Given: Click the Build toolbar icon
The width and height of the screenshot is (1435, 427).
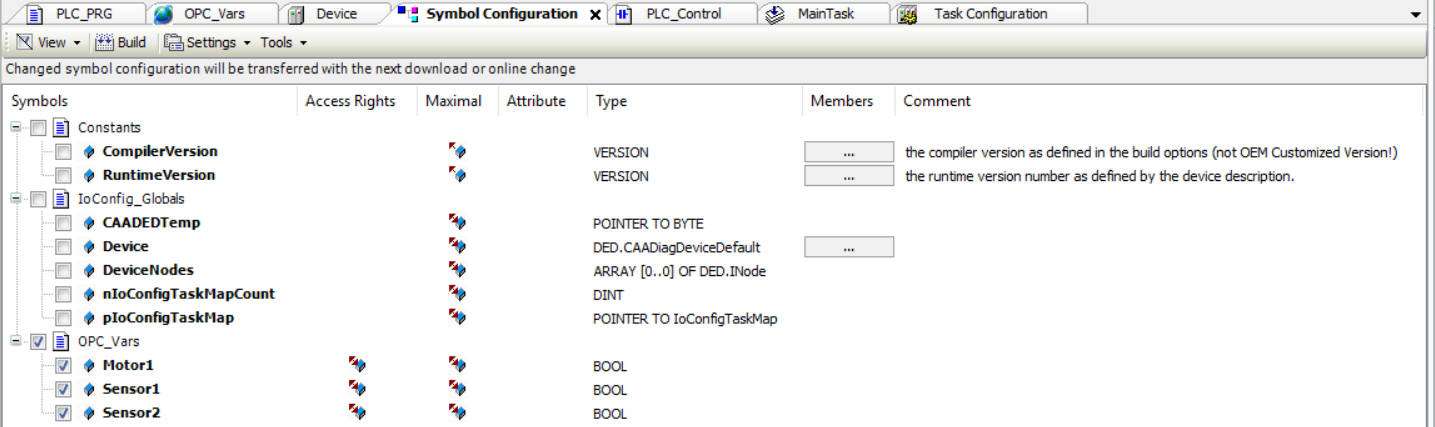Looking at the screenshot, I should click(105, 43).
